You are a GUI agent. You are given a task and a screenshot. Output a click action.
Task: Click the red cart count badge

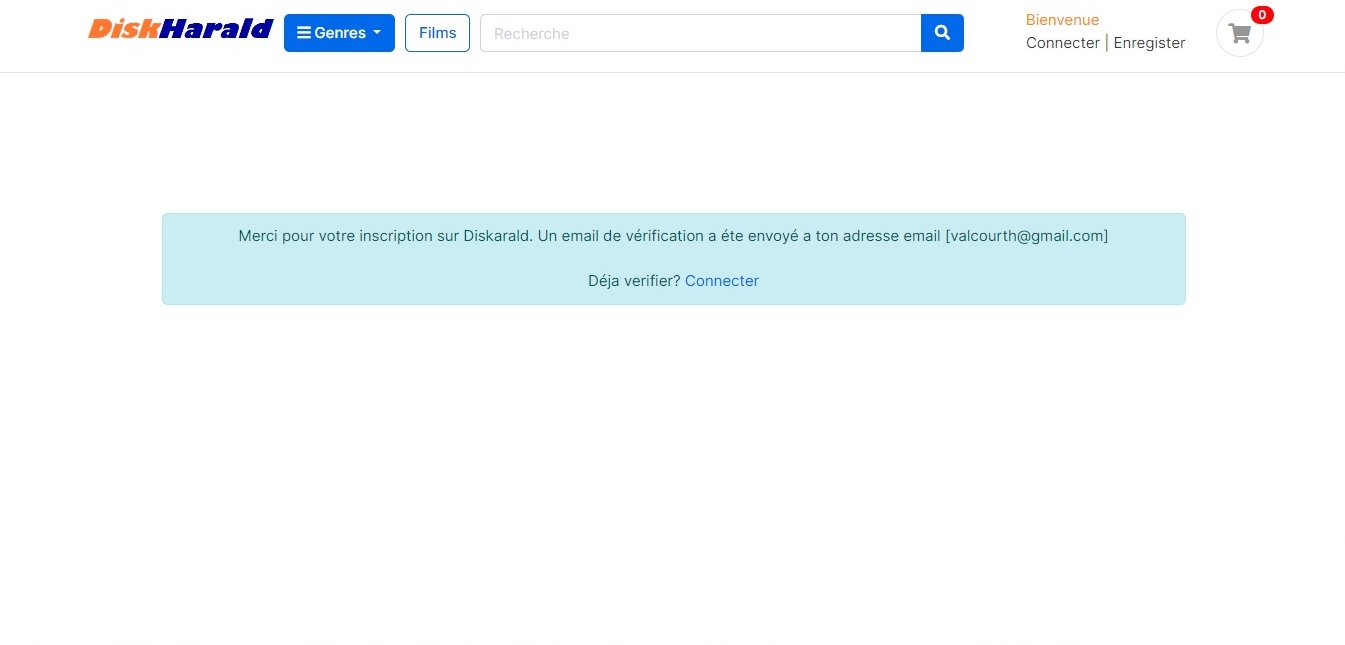[x=1262, y=15]
